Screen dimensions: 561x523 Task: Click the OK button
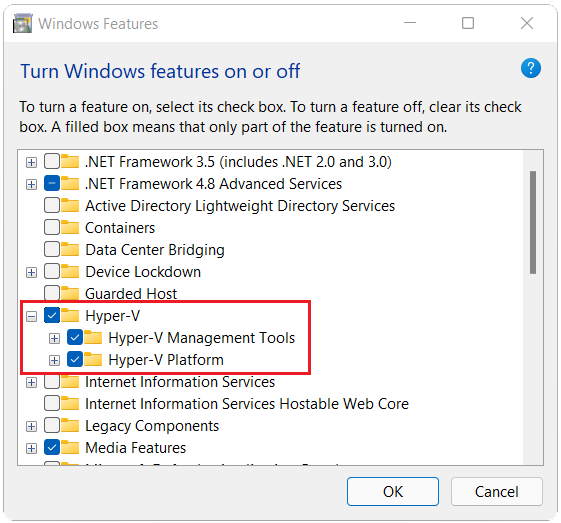coord(392,491)
